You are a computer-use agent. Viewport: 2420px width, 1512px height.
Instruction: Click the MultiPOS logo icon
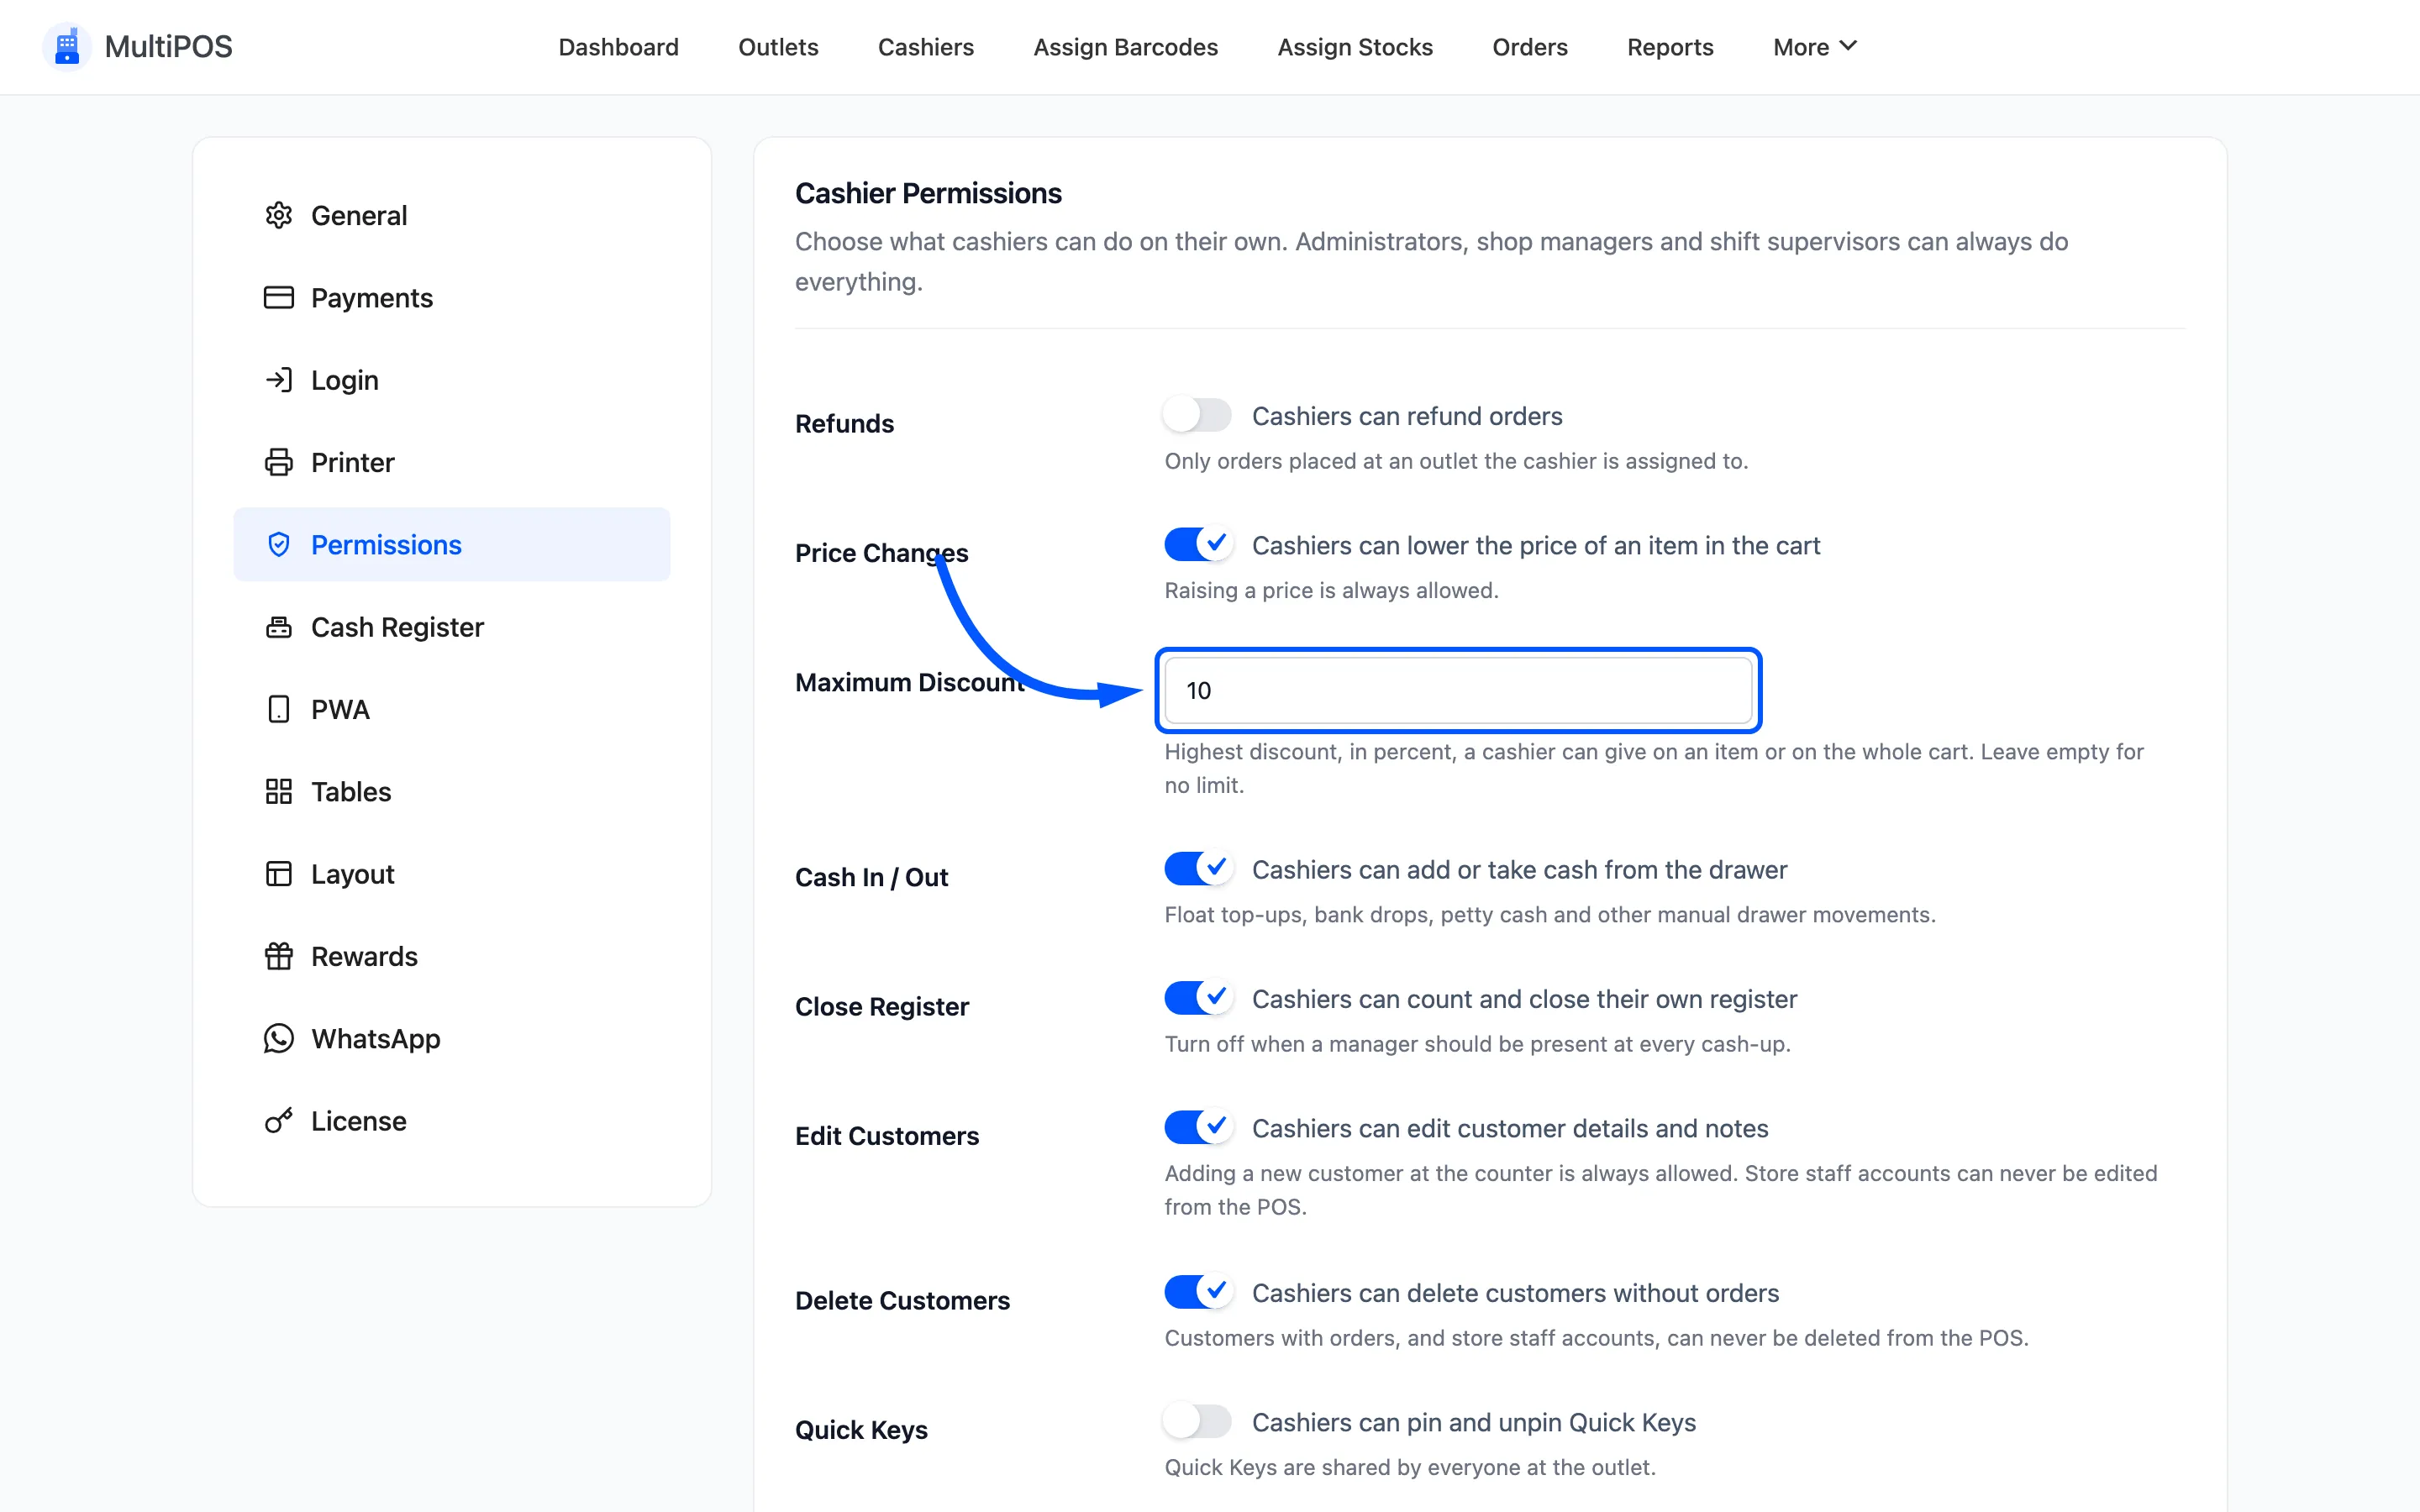(67, 47)
